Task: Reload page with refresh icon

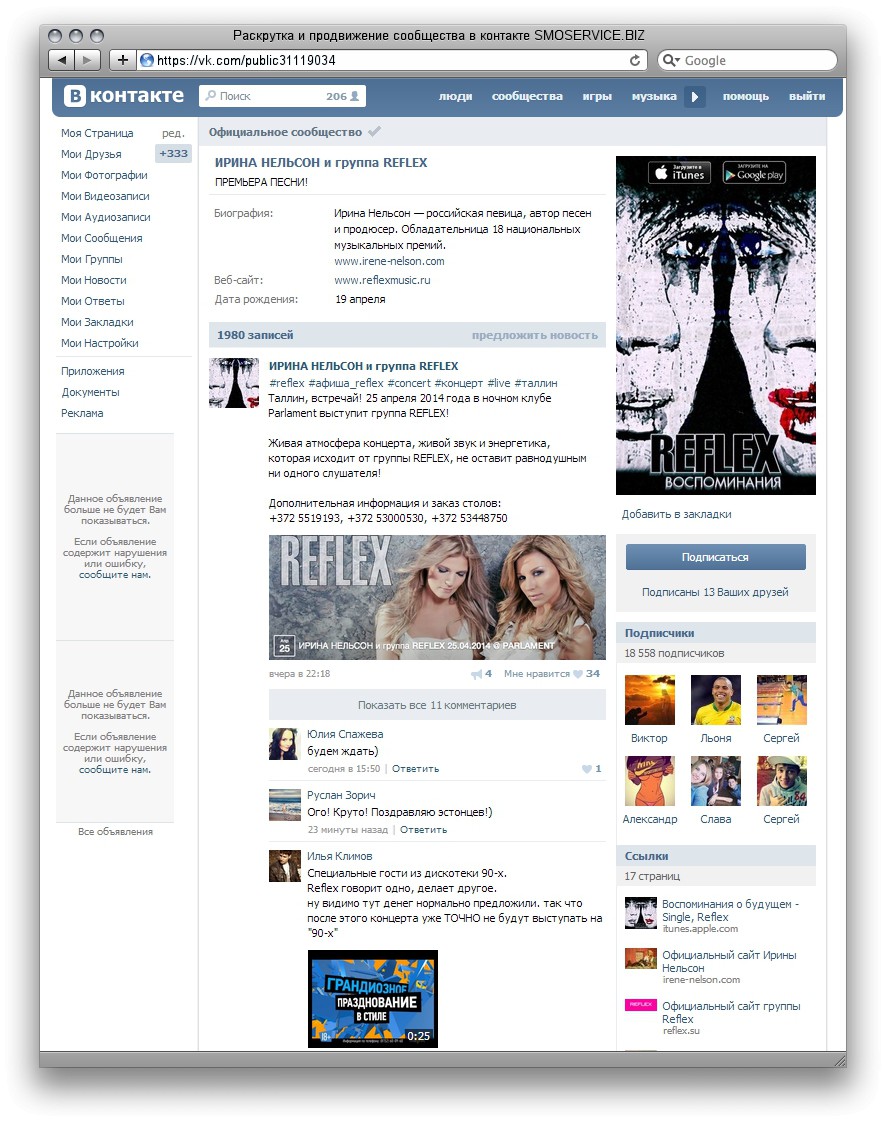Action: coord(634,60)
